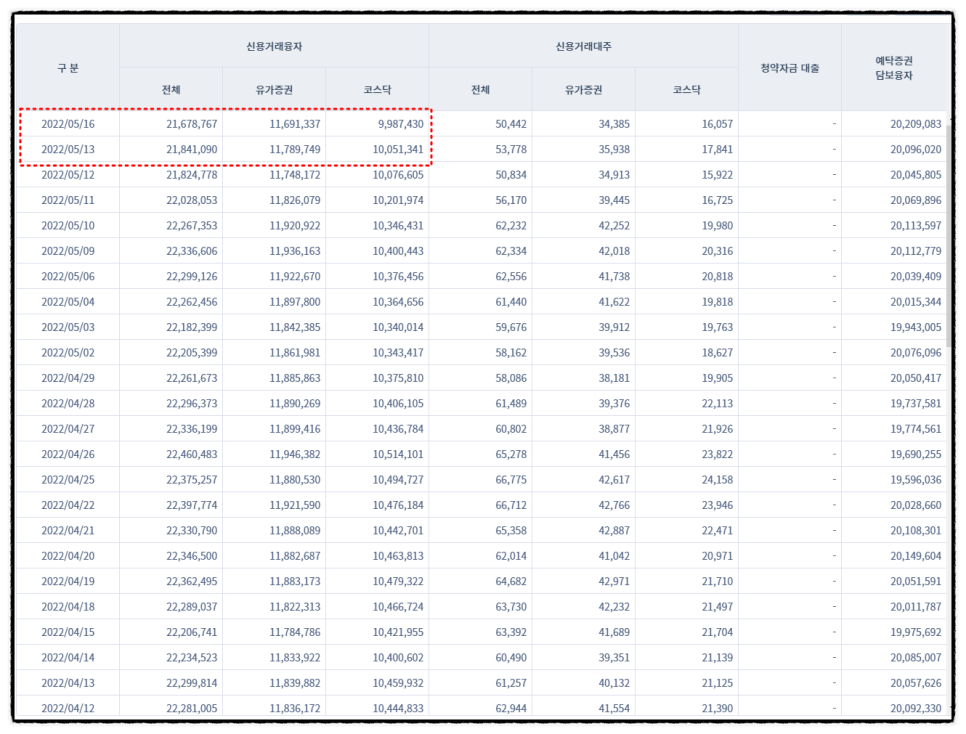This screenshot has height=734, width=966.
Task: Click the value 34,385
Action: (614, 124)
